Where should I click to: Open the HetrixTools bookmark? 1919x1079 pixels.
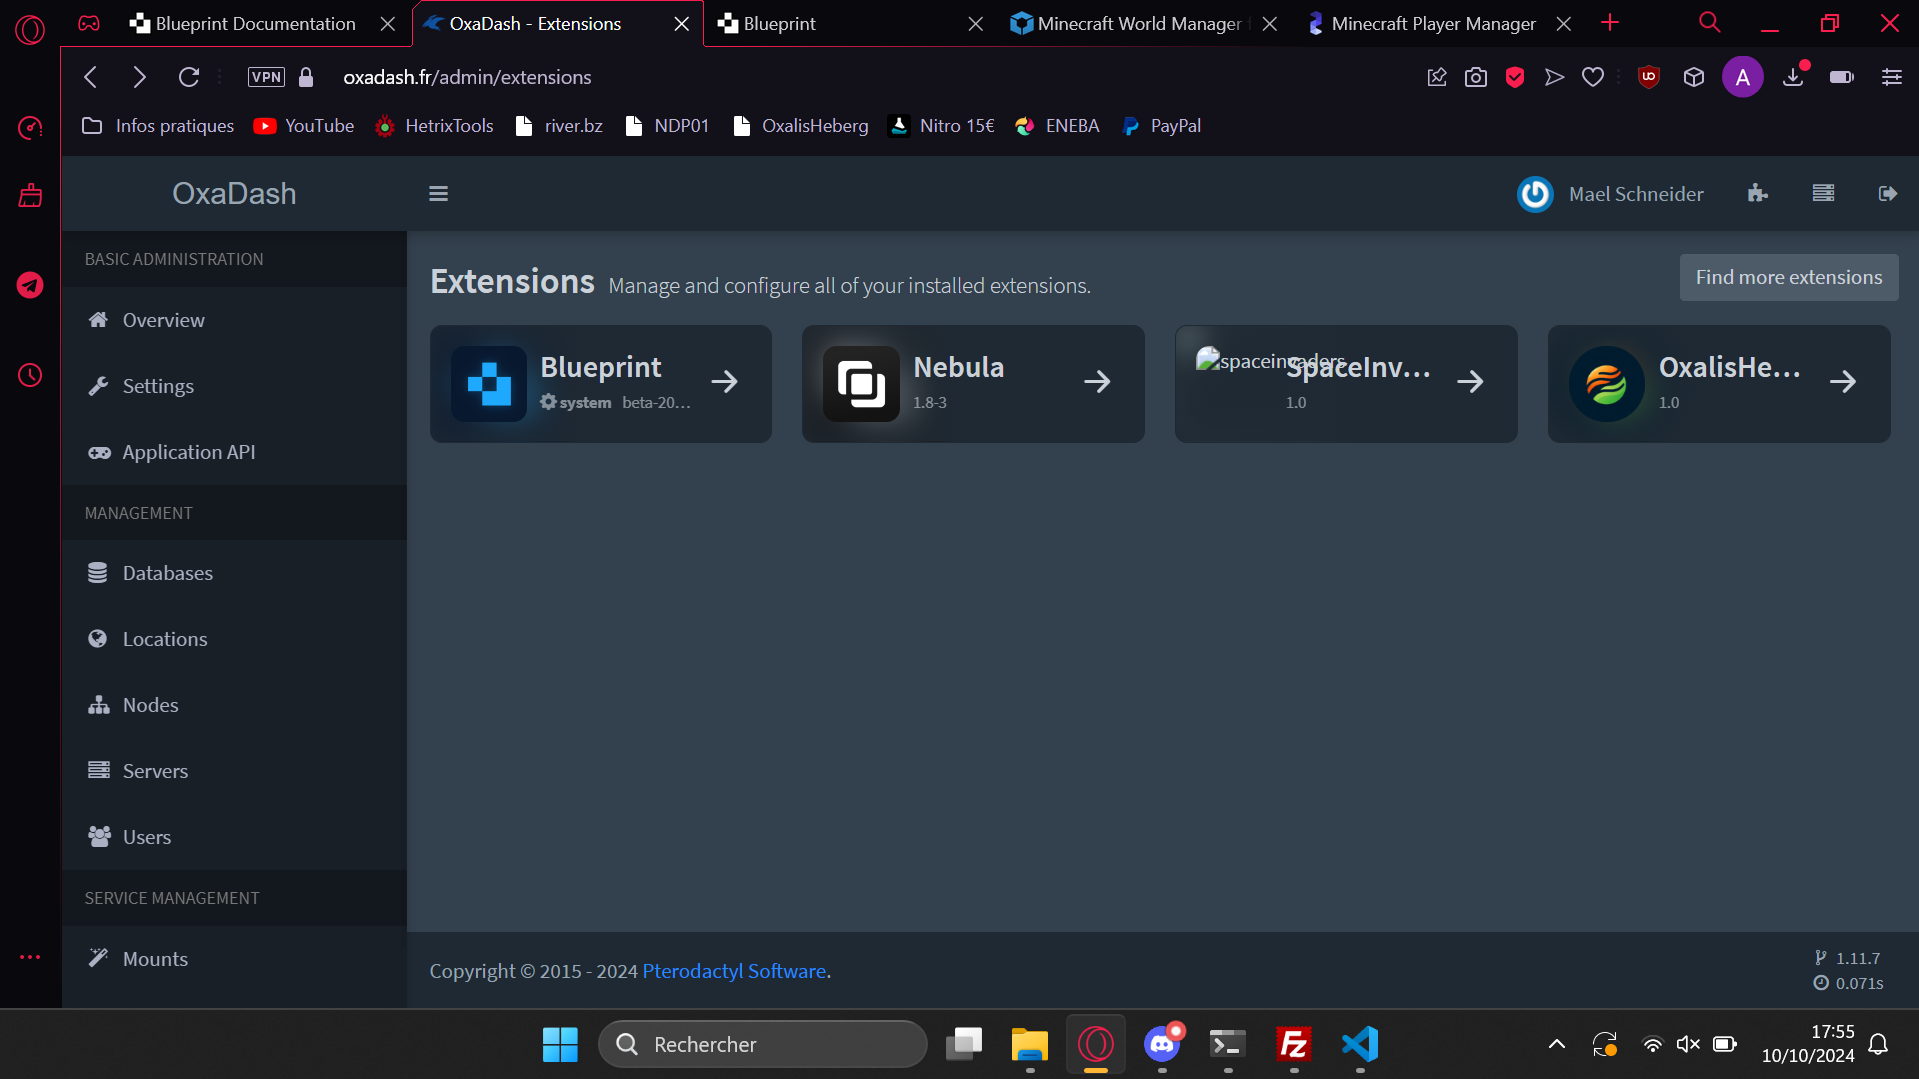[434, 126]
